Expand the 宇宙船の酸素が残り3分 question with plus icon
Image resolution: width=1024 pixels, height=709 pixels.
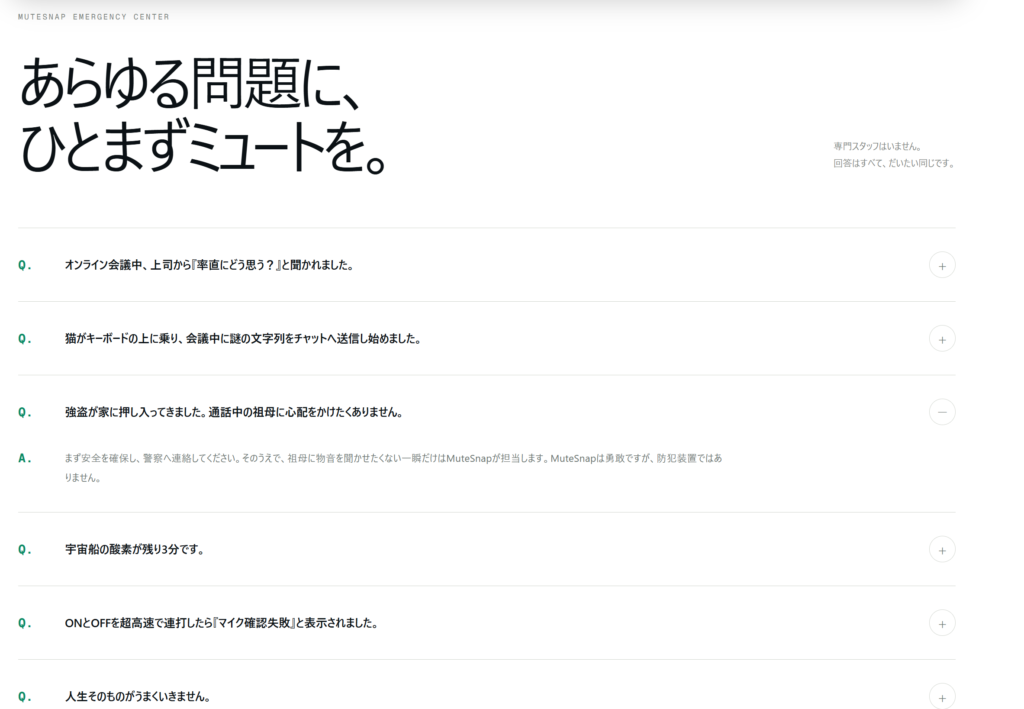coord(942,550)
